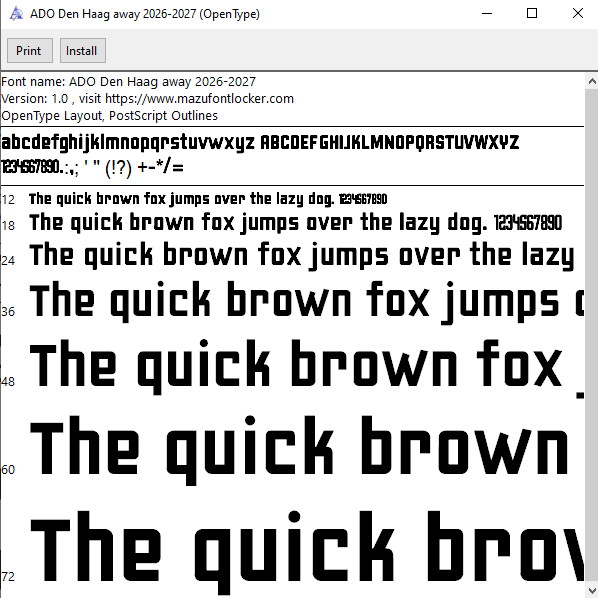Click the vertical scrollbar track
598x598 pixels.
pyautogui.click(x=592, y=336)
